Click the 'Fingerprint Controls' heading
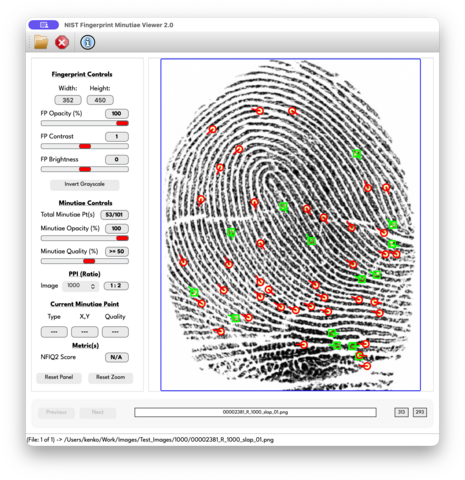The image size is (465, 480). [x=82, y=74]
